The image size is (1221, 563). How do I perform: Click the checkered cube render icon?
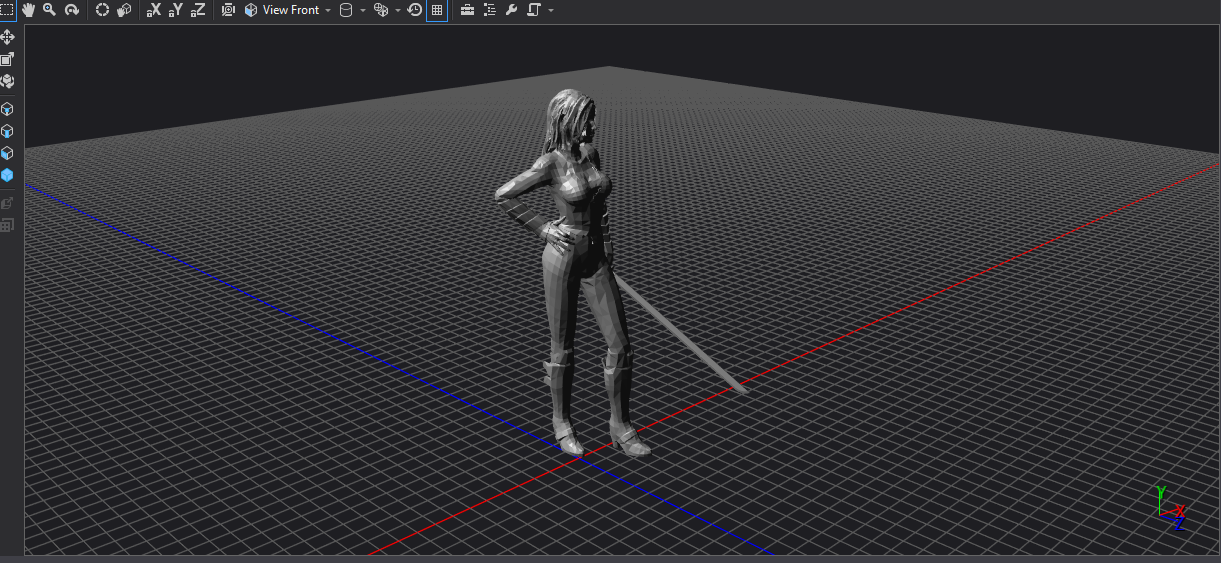(380, 10)
